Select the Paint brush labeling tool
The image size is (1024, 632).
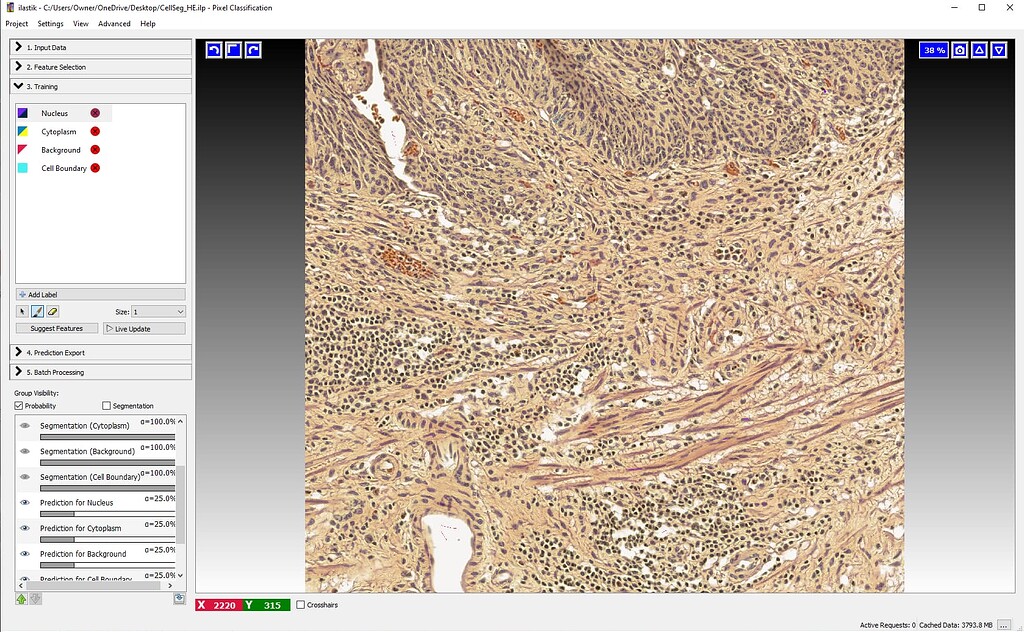pyautogui.click(x=36, y=311)
